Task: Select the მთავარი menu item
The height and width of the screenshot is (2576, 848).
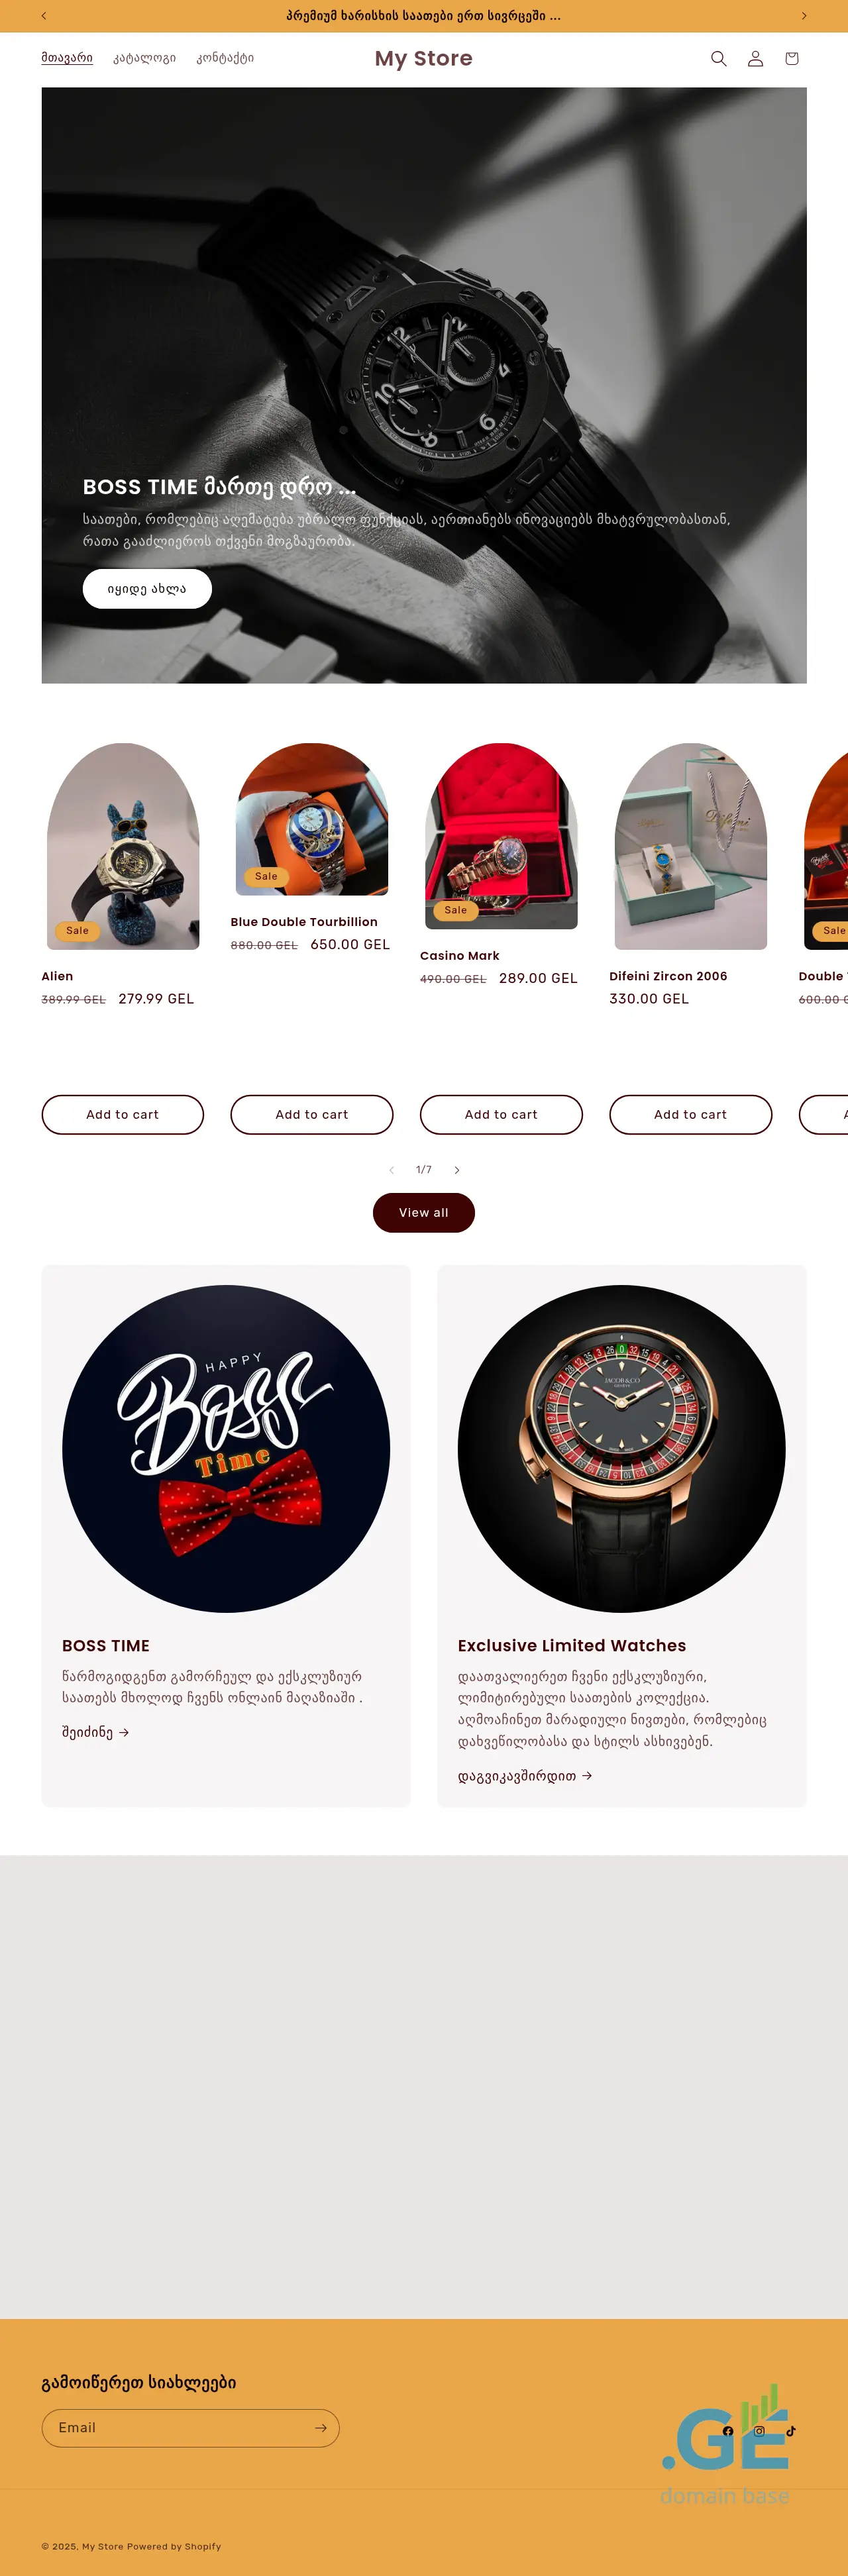Action: pyautogui.click(x=67, y=58)
